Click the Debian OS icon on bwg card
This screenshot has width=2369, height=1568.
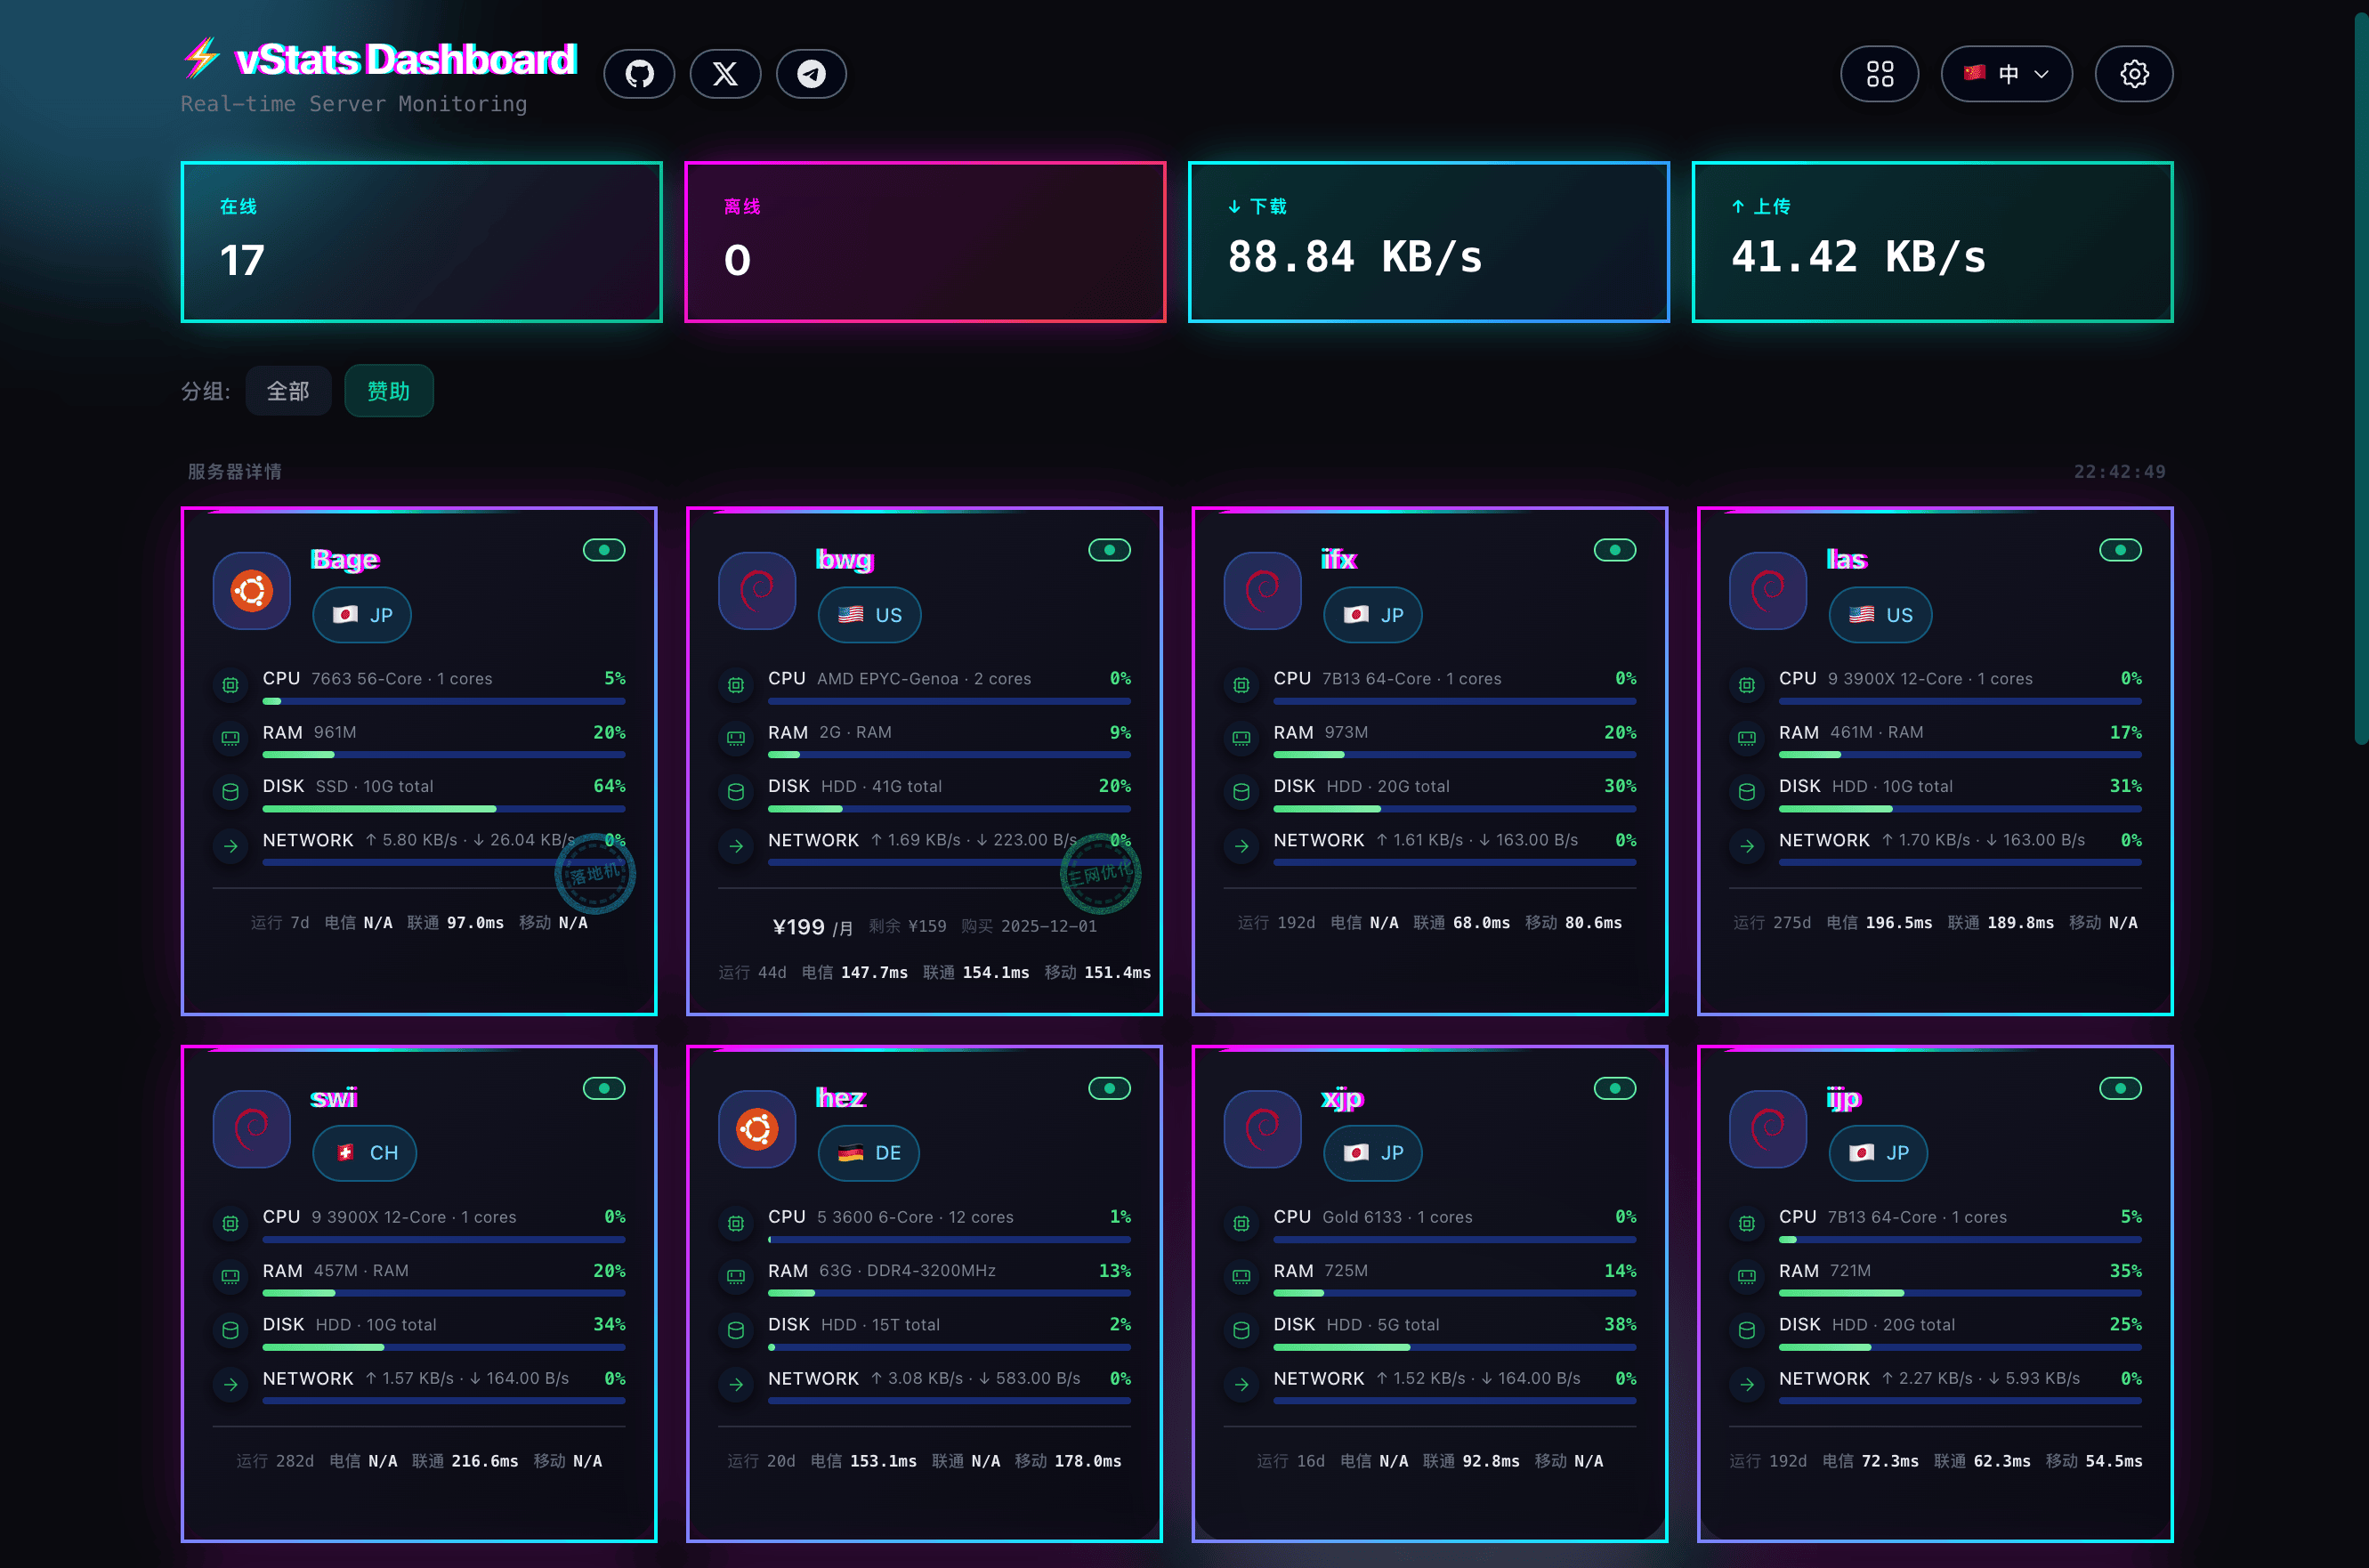(x=757, y=591)
